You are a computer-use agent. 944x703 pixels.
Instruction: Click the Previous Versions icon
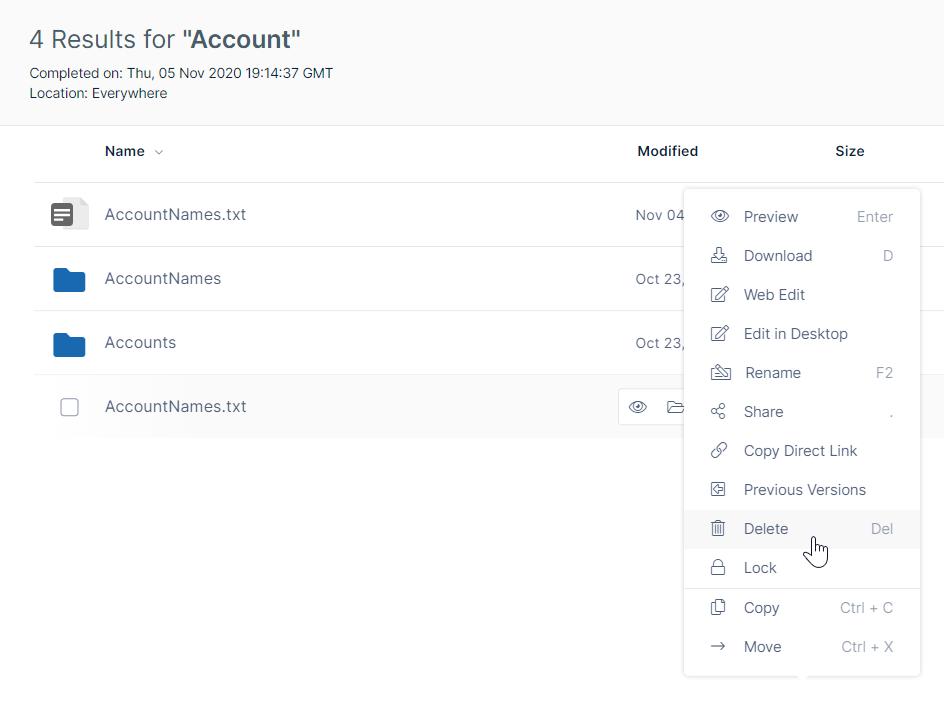[718, 490]
